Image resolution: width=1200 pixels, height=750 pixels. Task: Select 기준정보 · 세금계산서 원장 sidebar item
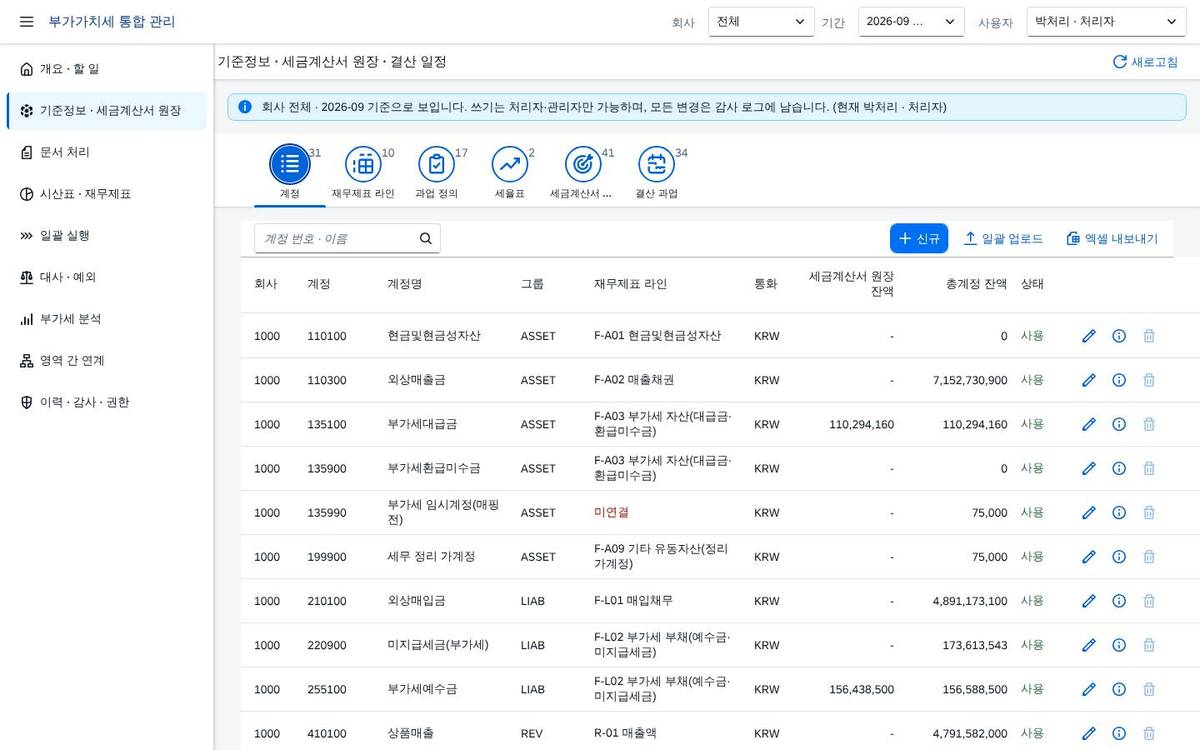tap(107, 111)
